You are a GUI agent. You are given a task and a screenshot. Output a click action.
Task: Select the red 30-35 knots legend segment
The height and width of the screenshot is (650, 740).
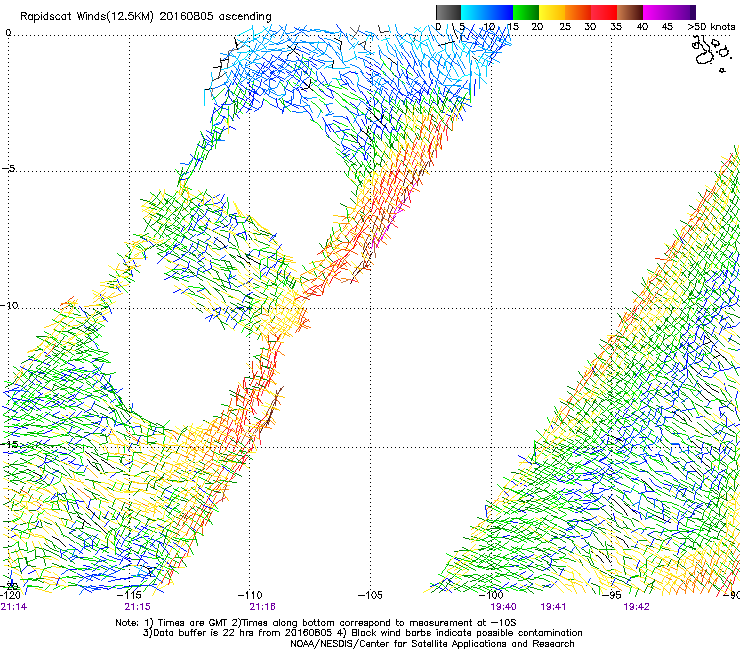604,12
